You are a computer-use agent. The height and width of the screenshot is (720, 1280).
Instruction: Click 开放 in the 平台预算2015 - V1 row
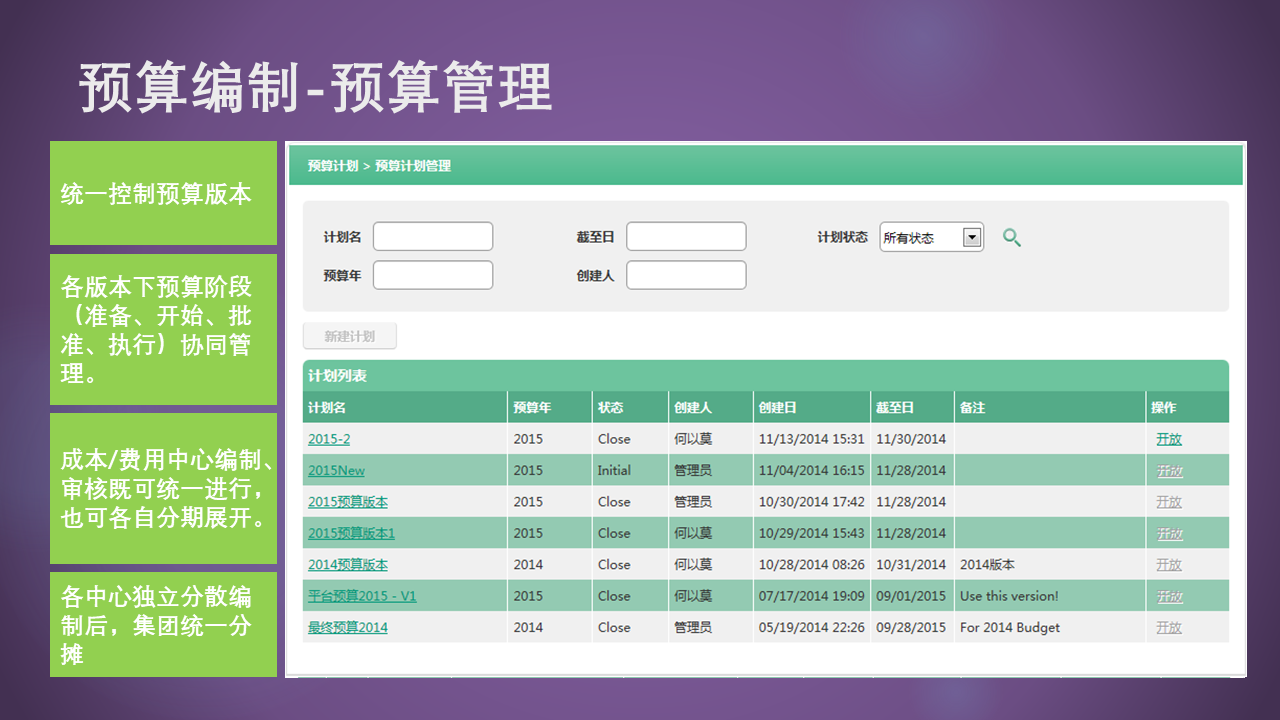pyautogui.click(x=1169, y=596)
